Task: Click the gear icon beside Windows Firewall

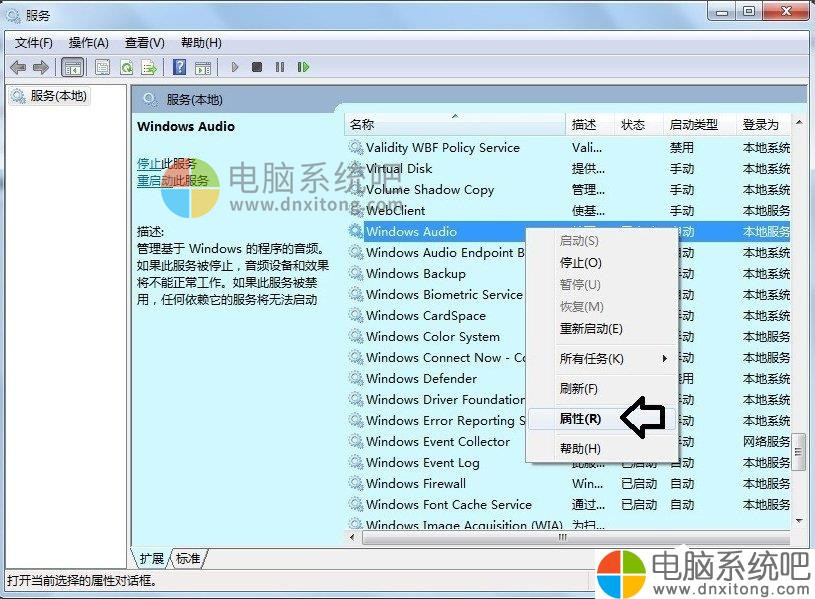Action: pyautogui.click(x=356, y=483)
